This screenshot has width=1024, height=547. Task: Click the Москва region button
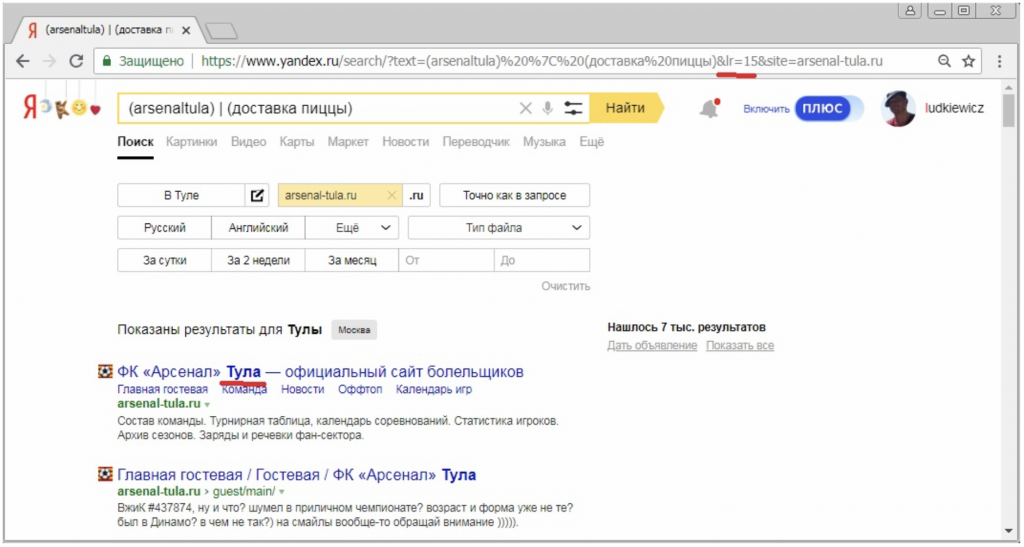click(354, 330)
